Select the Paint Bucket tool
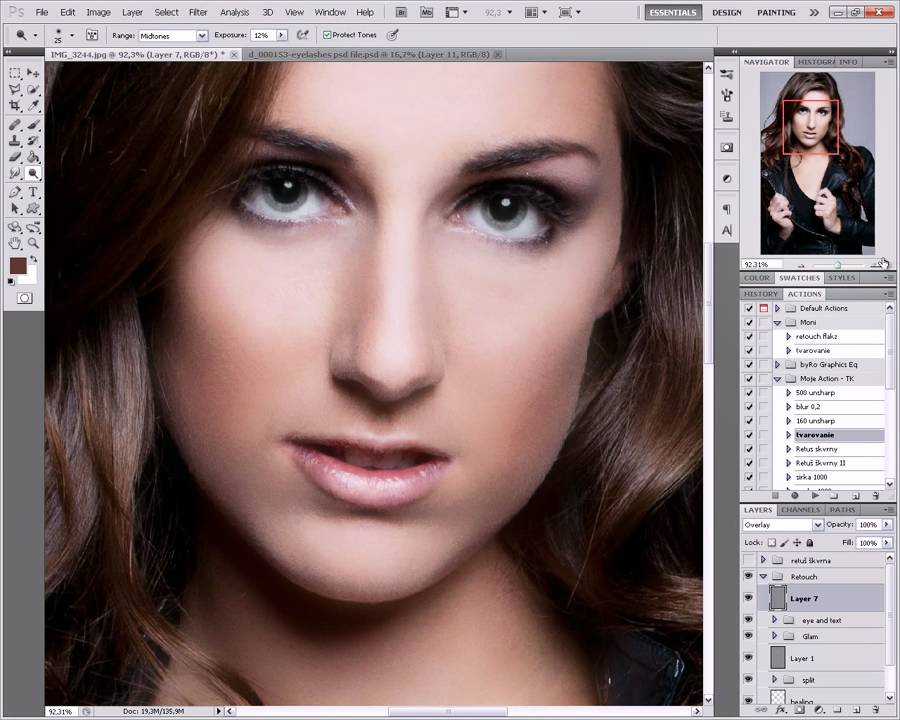This screenshot has height=720, width=900. pyautogui.click(x=33, y=157)
